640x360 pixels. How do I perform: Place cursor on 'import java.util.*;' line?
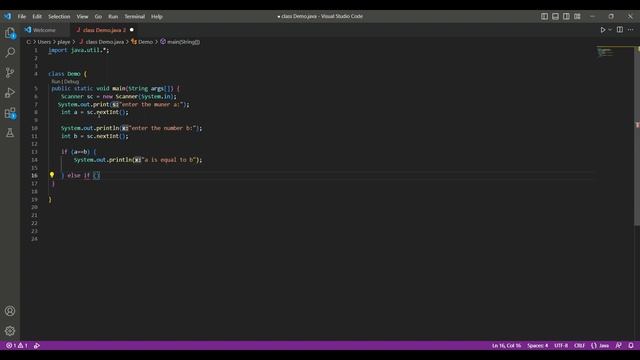tap(79, 50)
